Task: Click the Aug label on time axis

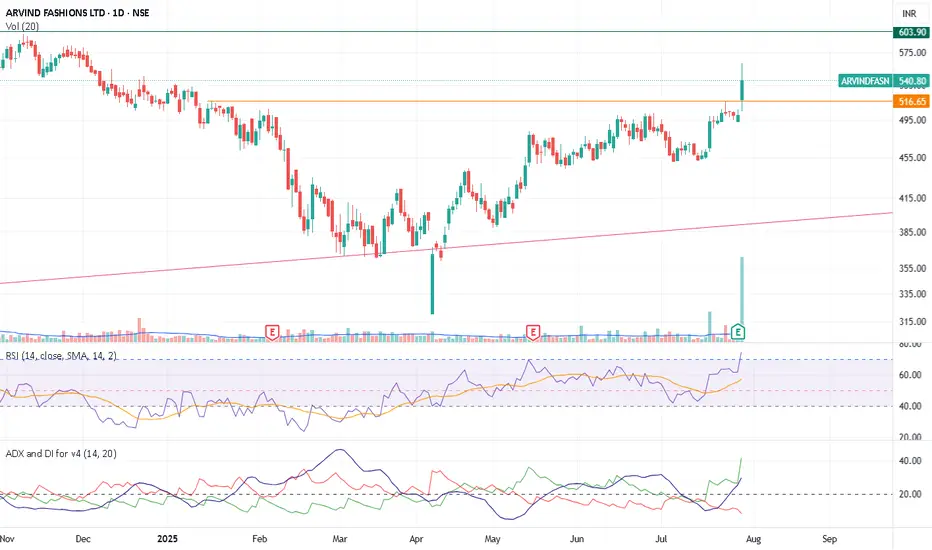Action: pos(753,539)
